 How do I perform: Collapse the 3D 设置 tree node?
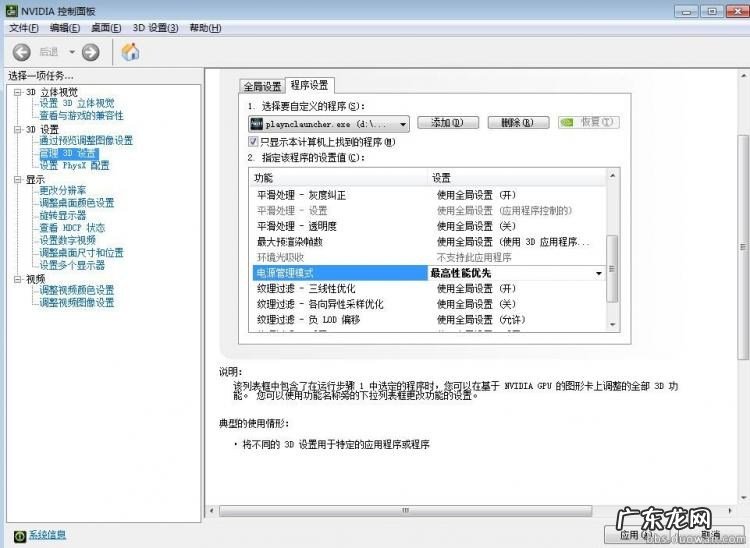[x=18, y=130]
